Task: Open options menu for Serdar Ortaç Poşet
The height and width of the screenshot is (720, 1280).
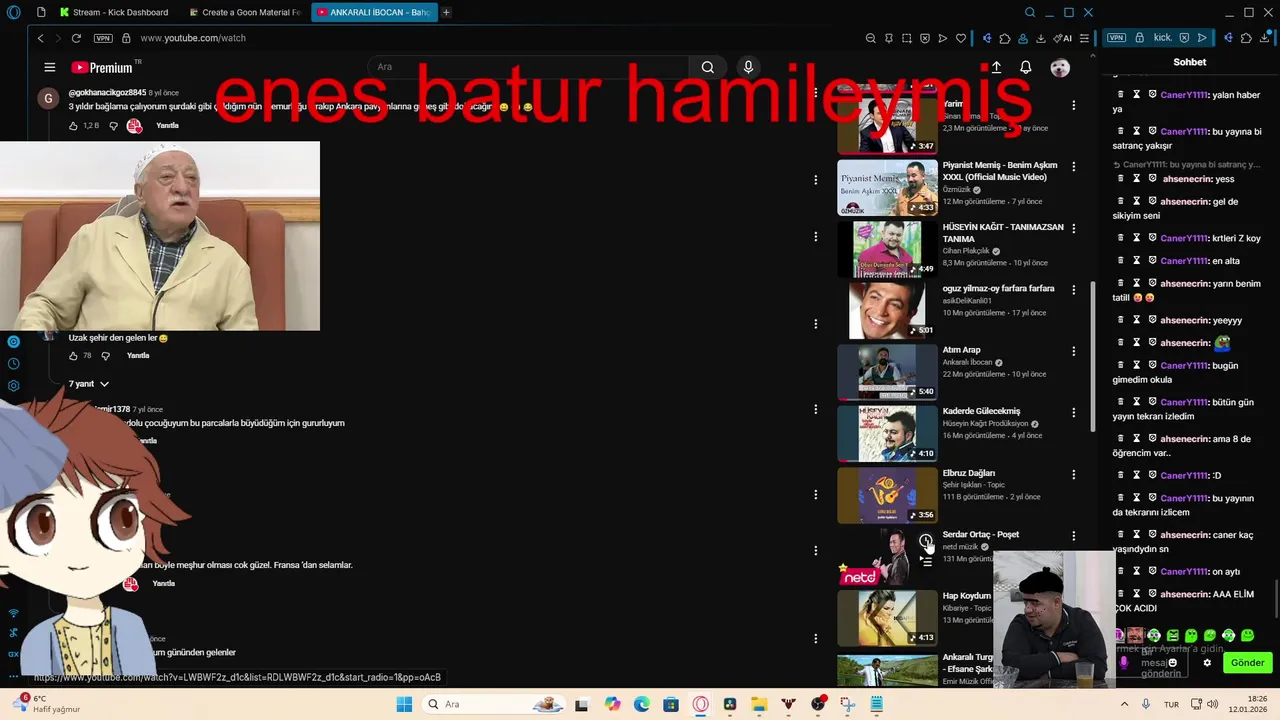Action: 1074,536
